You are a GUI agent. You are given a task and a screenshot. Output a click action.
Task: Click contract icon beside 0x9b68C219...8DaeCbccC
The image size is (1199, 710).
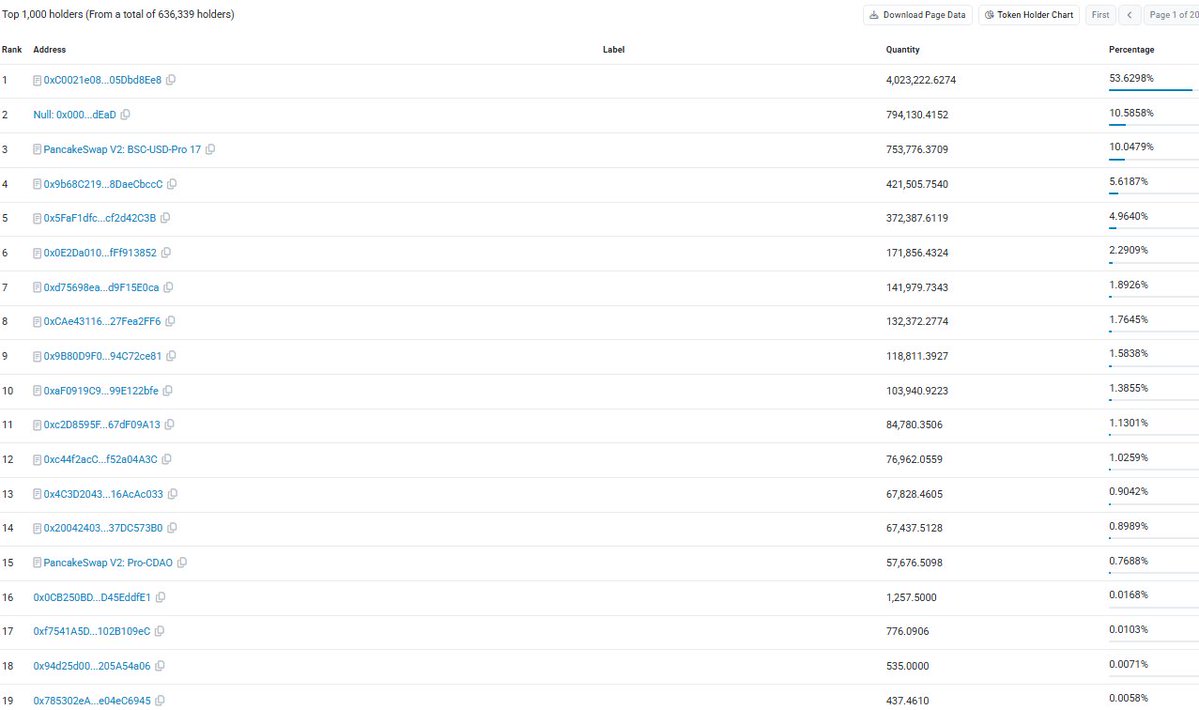pyautogui.click(x=37, y=184)
